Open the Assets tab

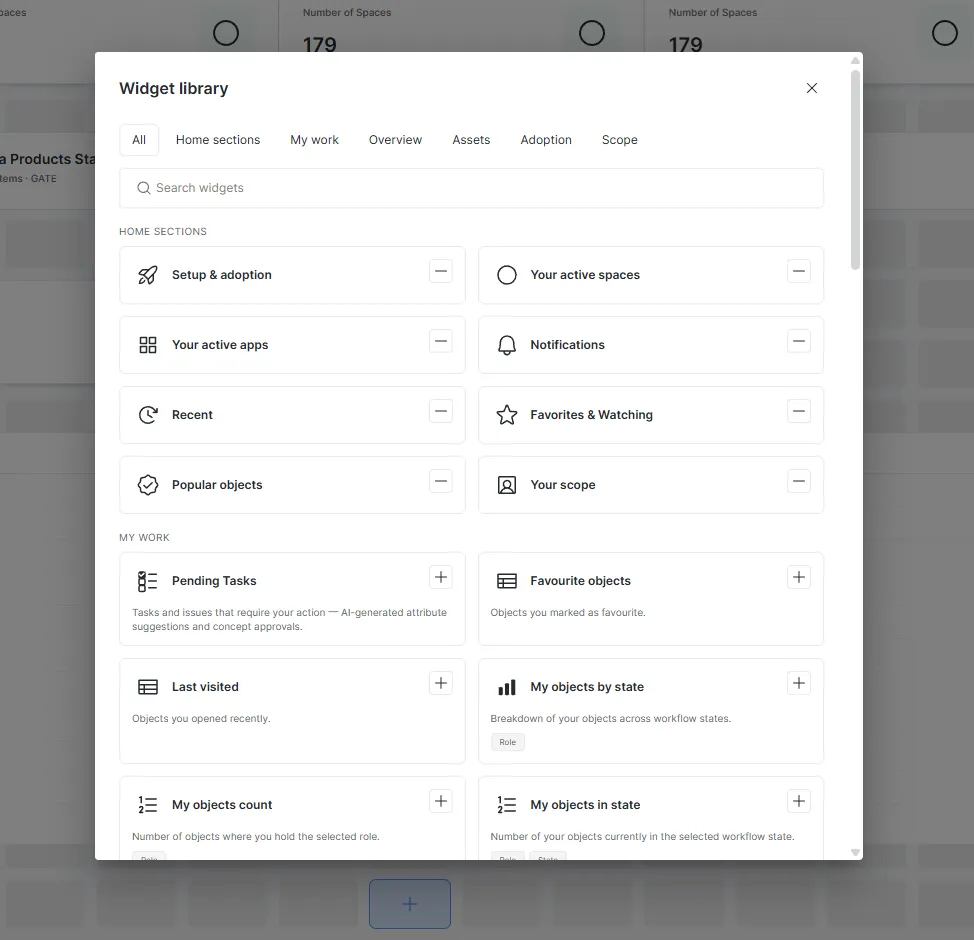(x=471, y=140)
